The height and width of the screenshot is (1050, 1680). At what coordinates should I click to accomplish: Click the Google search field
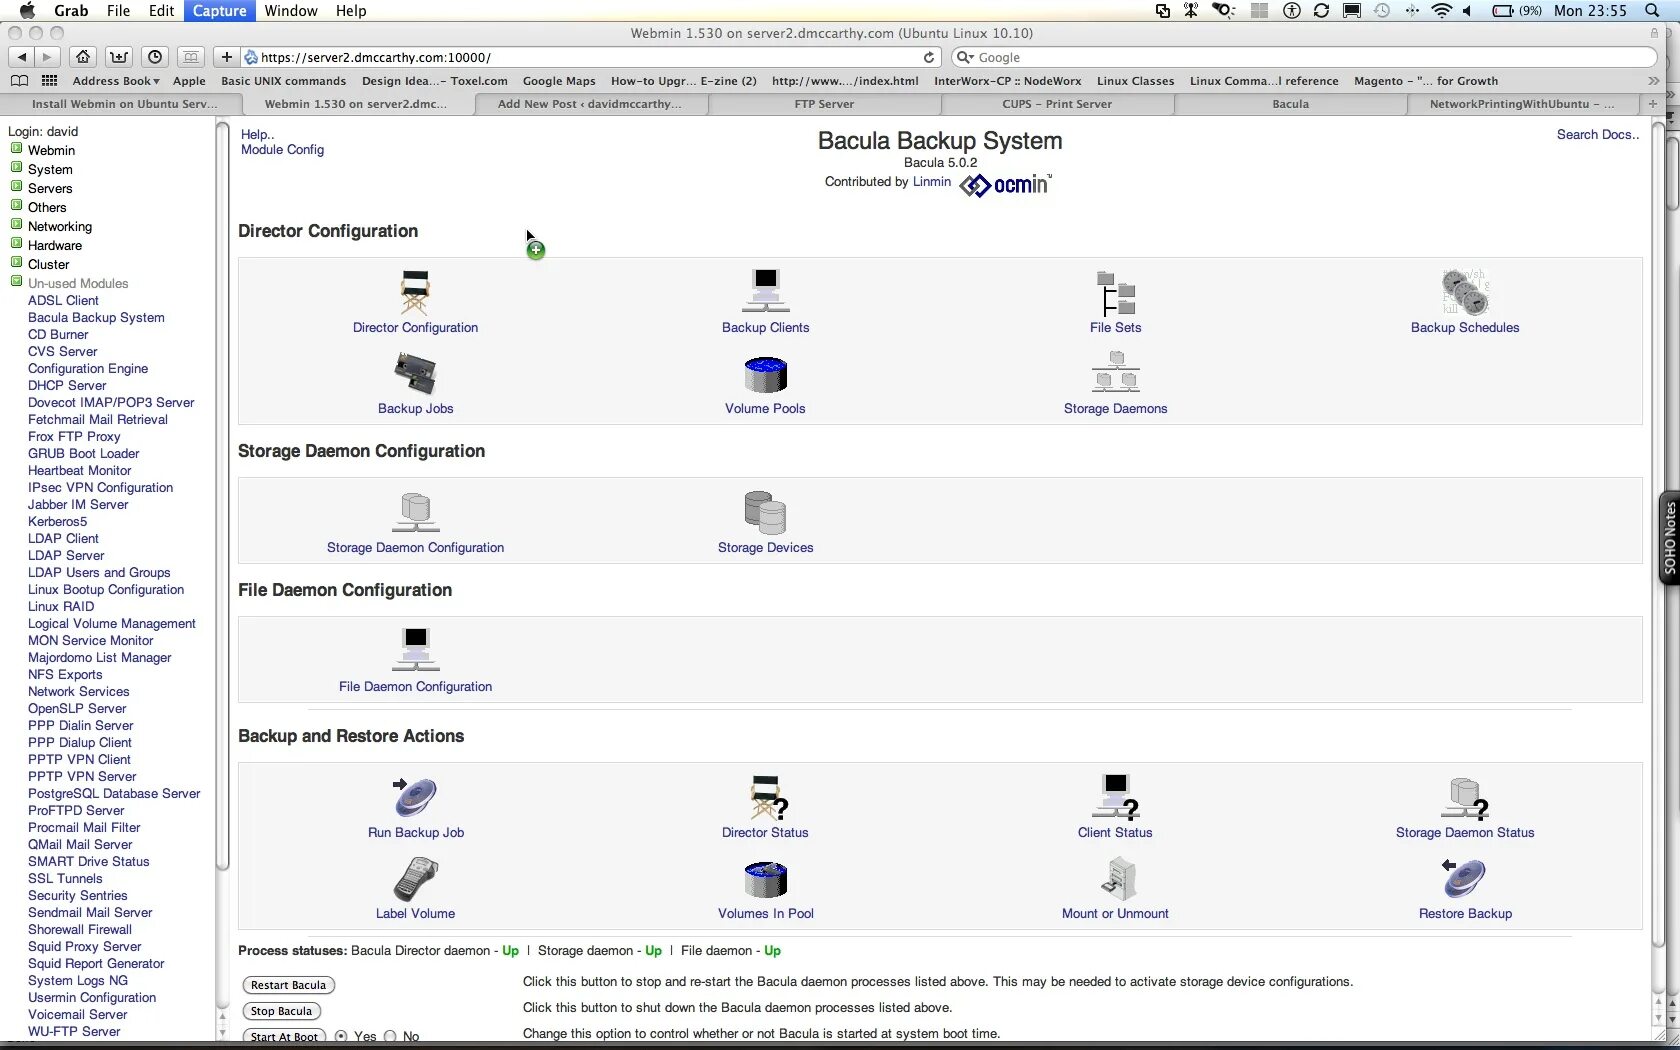coord(1305,57)
